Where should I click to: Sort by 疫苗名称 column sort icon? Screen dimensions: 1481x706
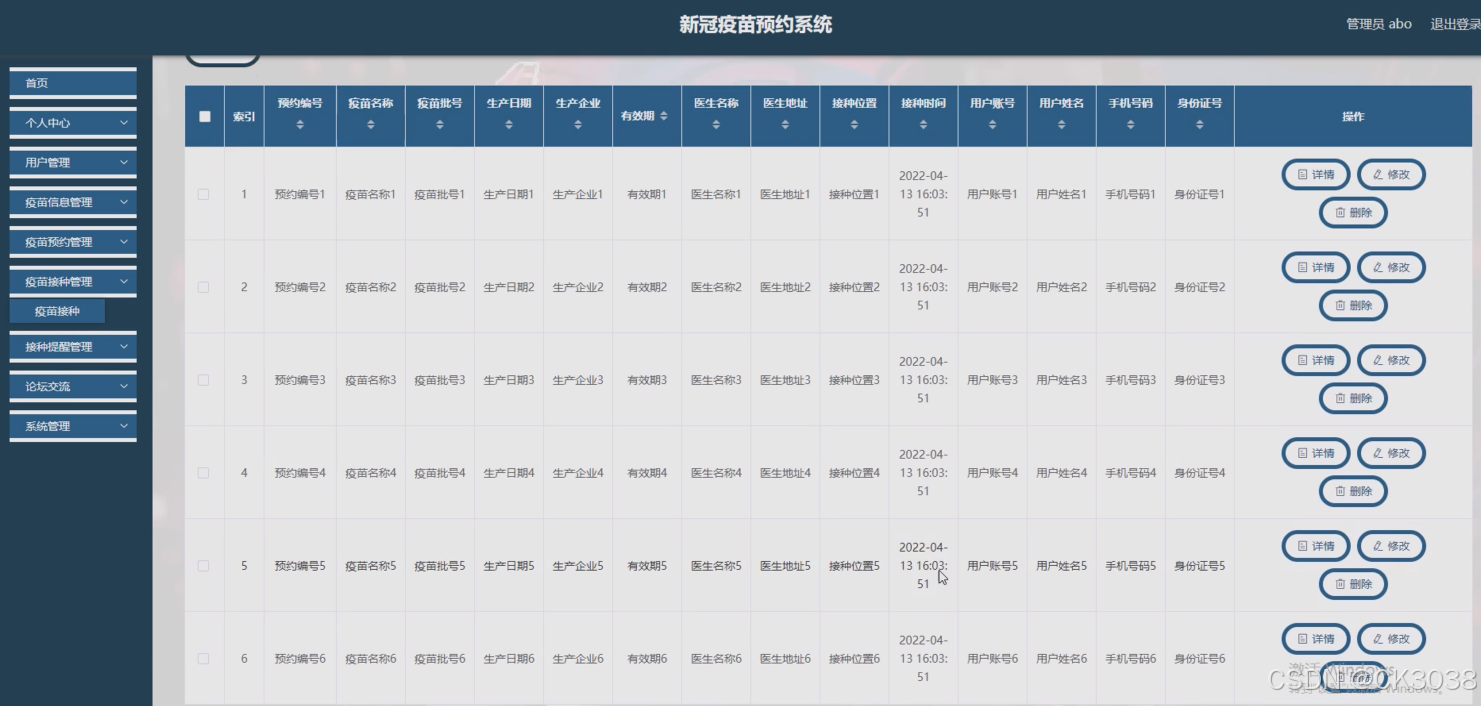pyautogui.click(x=371, y=125)
